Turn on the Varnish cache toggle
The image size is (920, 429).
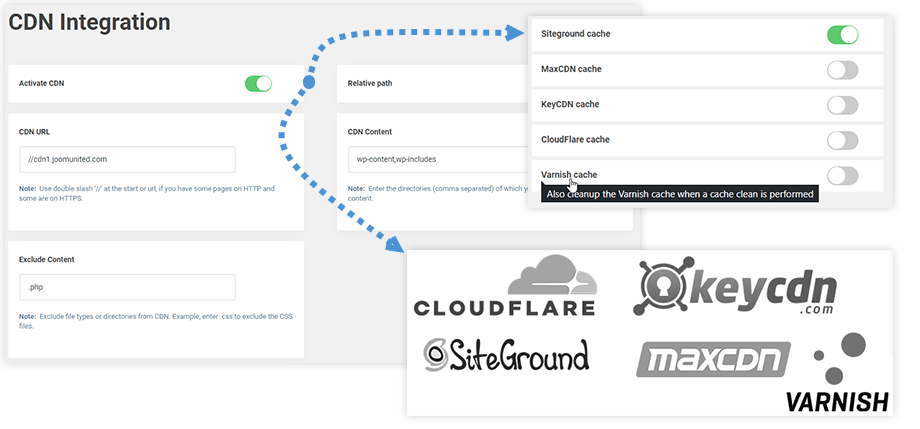[x=843, y=175]
